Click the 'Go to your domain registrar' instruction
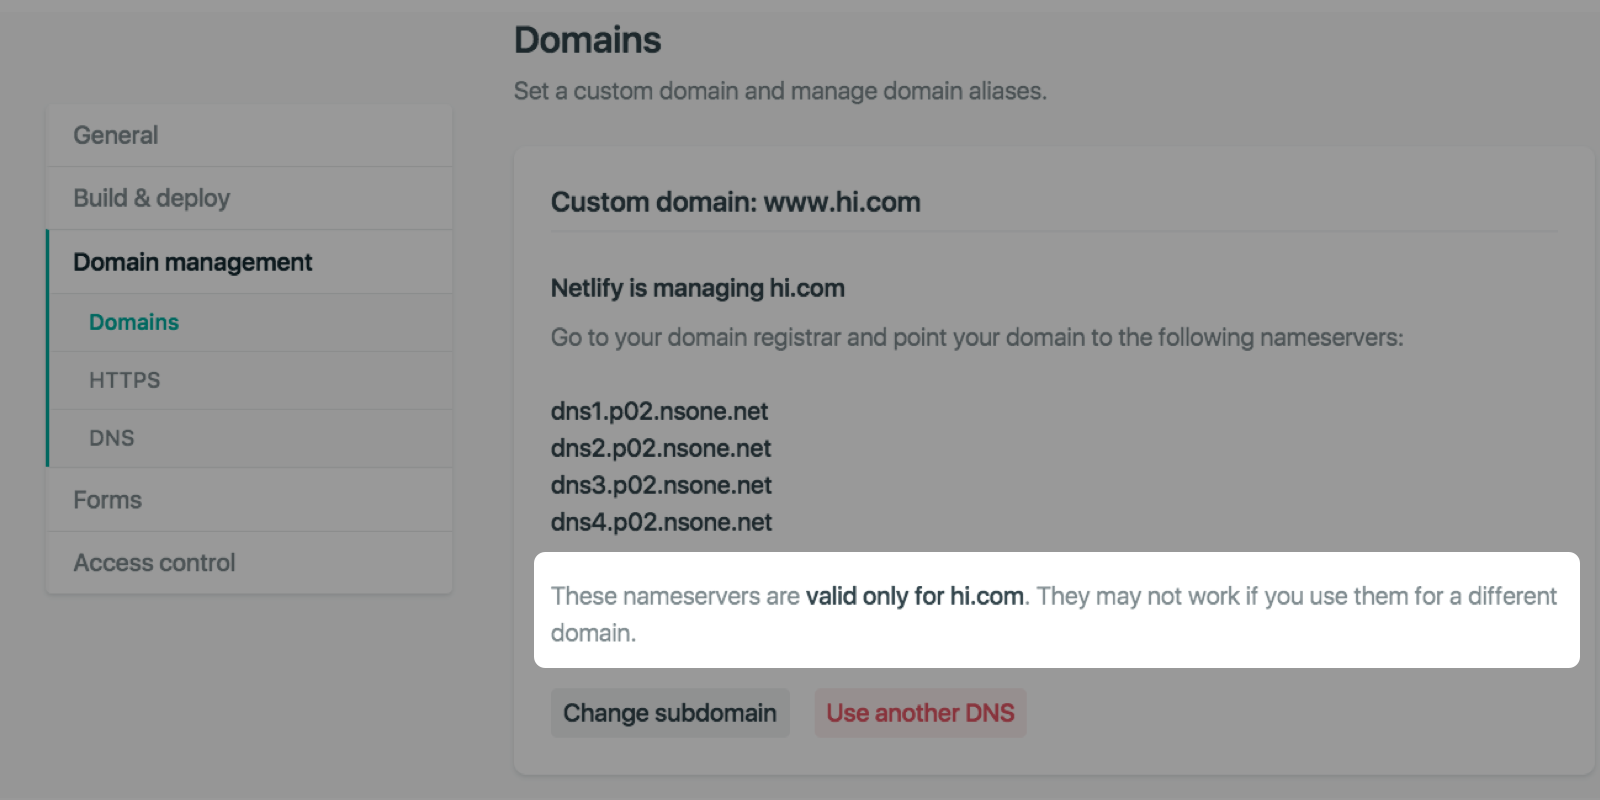Viewport: 1600px width, 800px height. (976, 337)
